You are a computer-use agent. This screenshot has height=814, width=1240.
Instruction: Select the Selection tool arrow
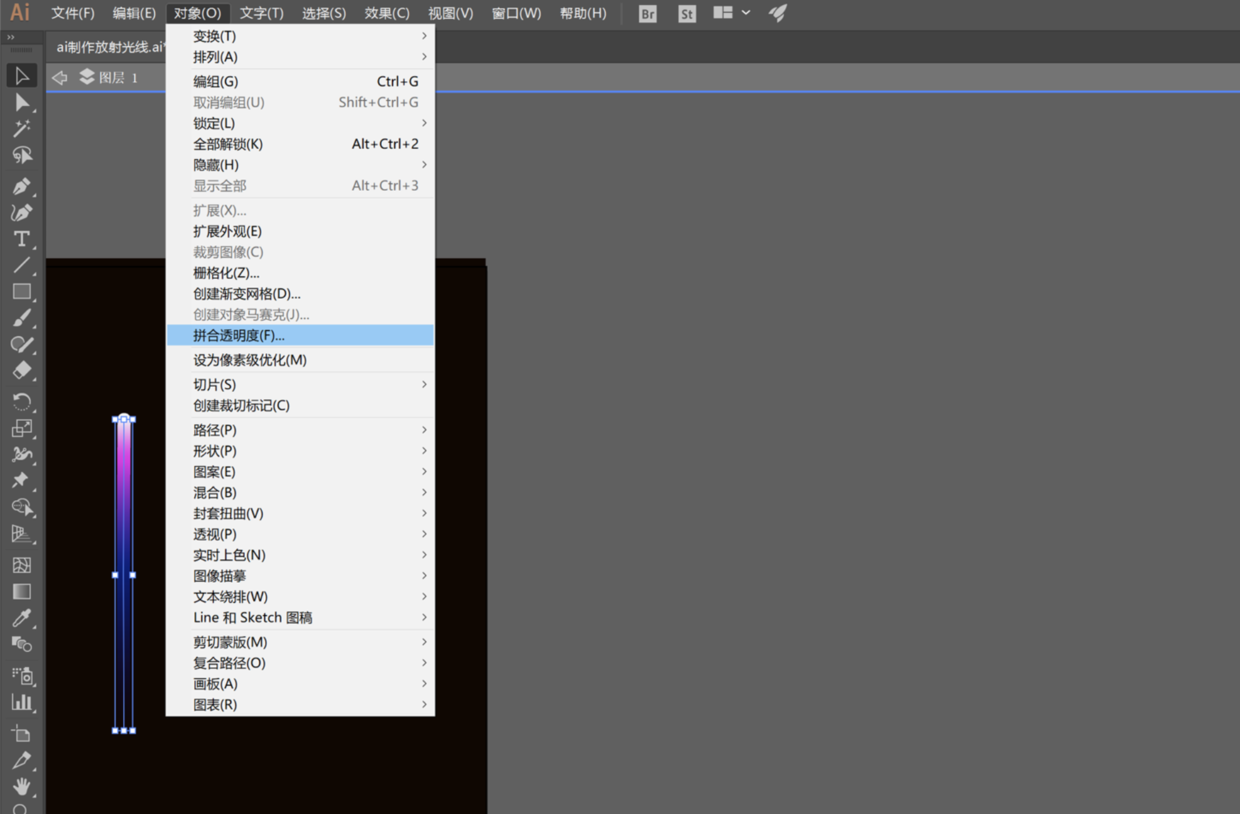pyautogui.click(x=22, y=76)
